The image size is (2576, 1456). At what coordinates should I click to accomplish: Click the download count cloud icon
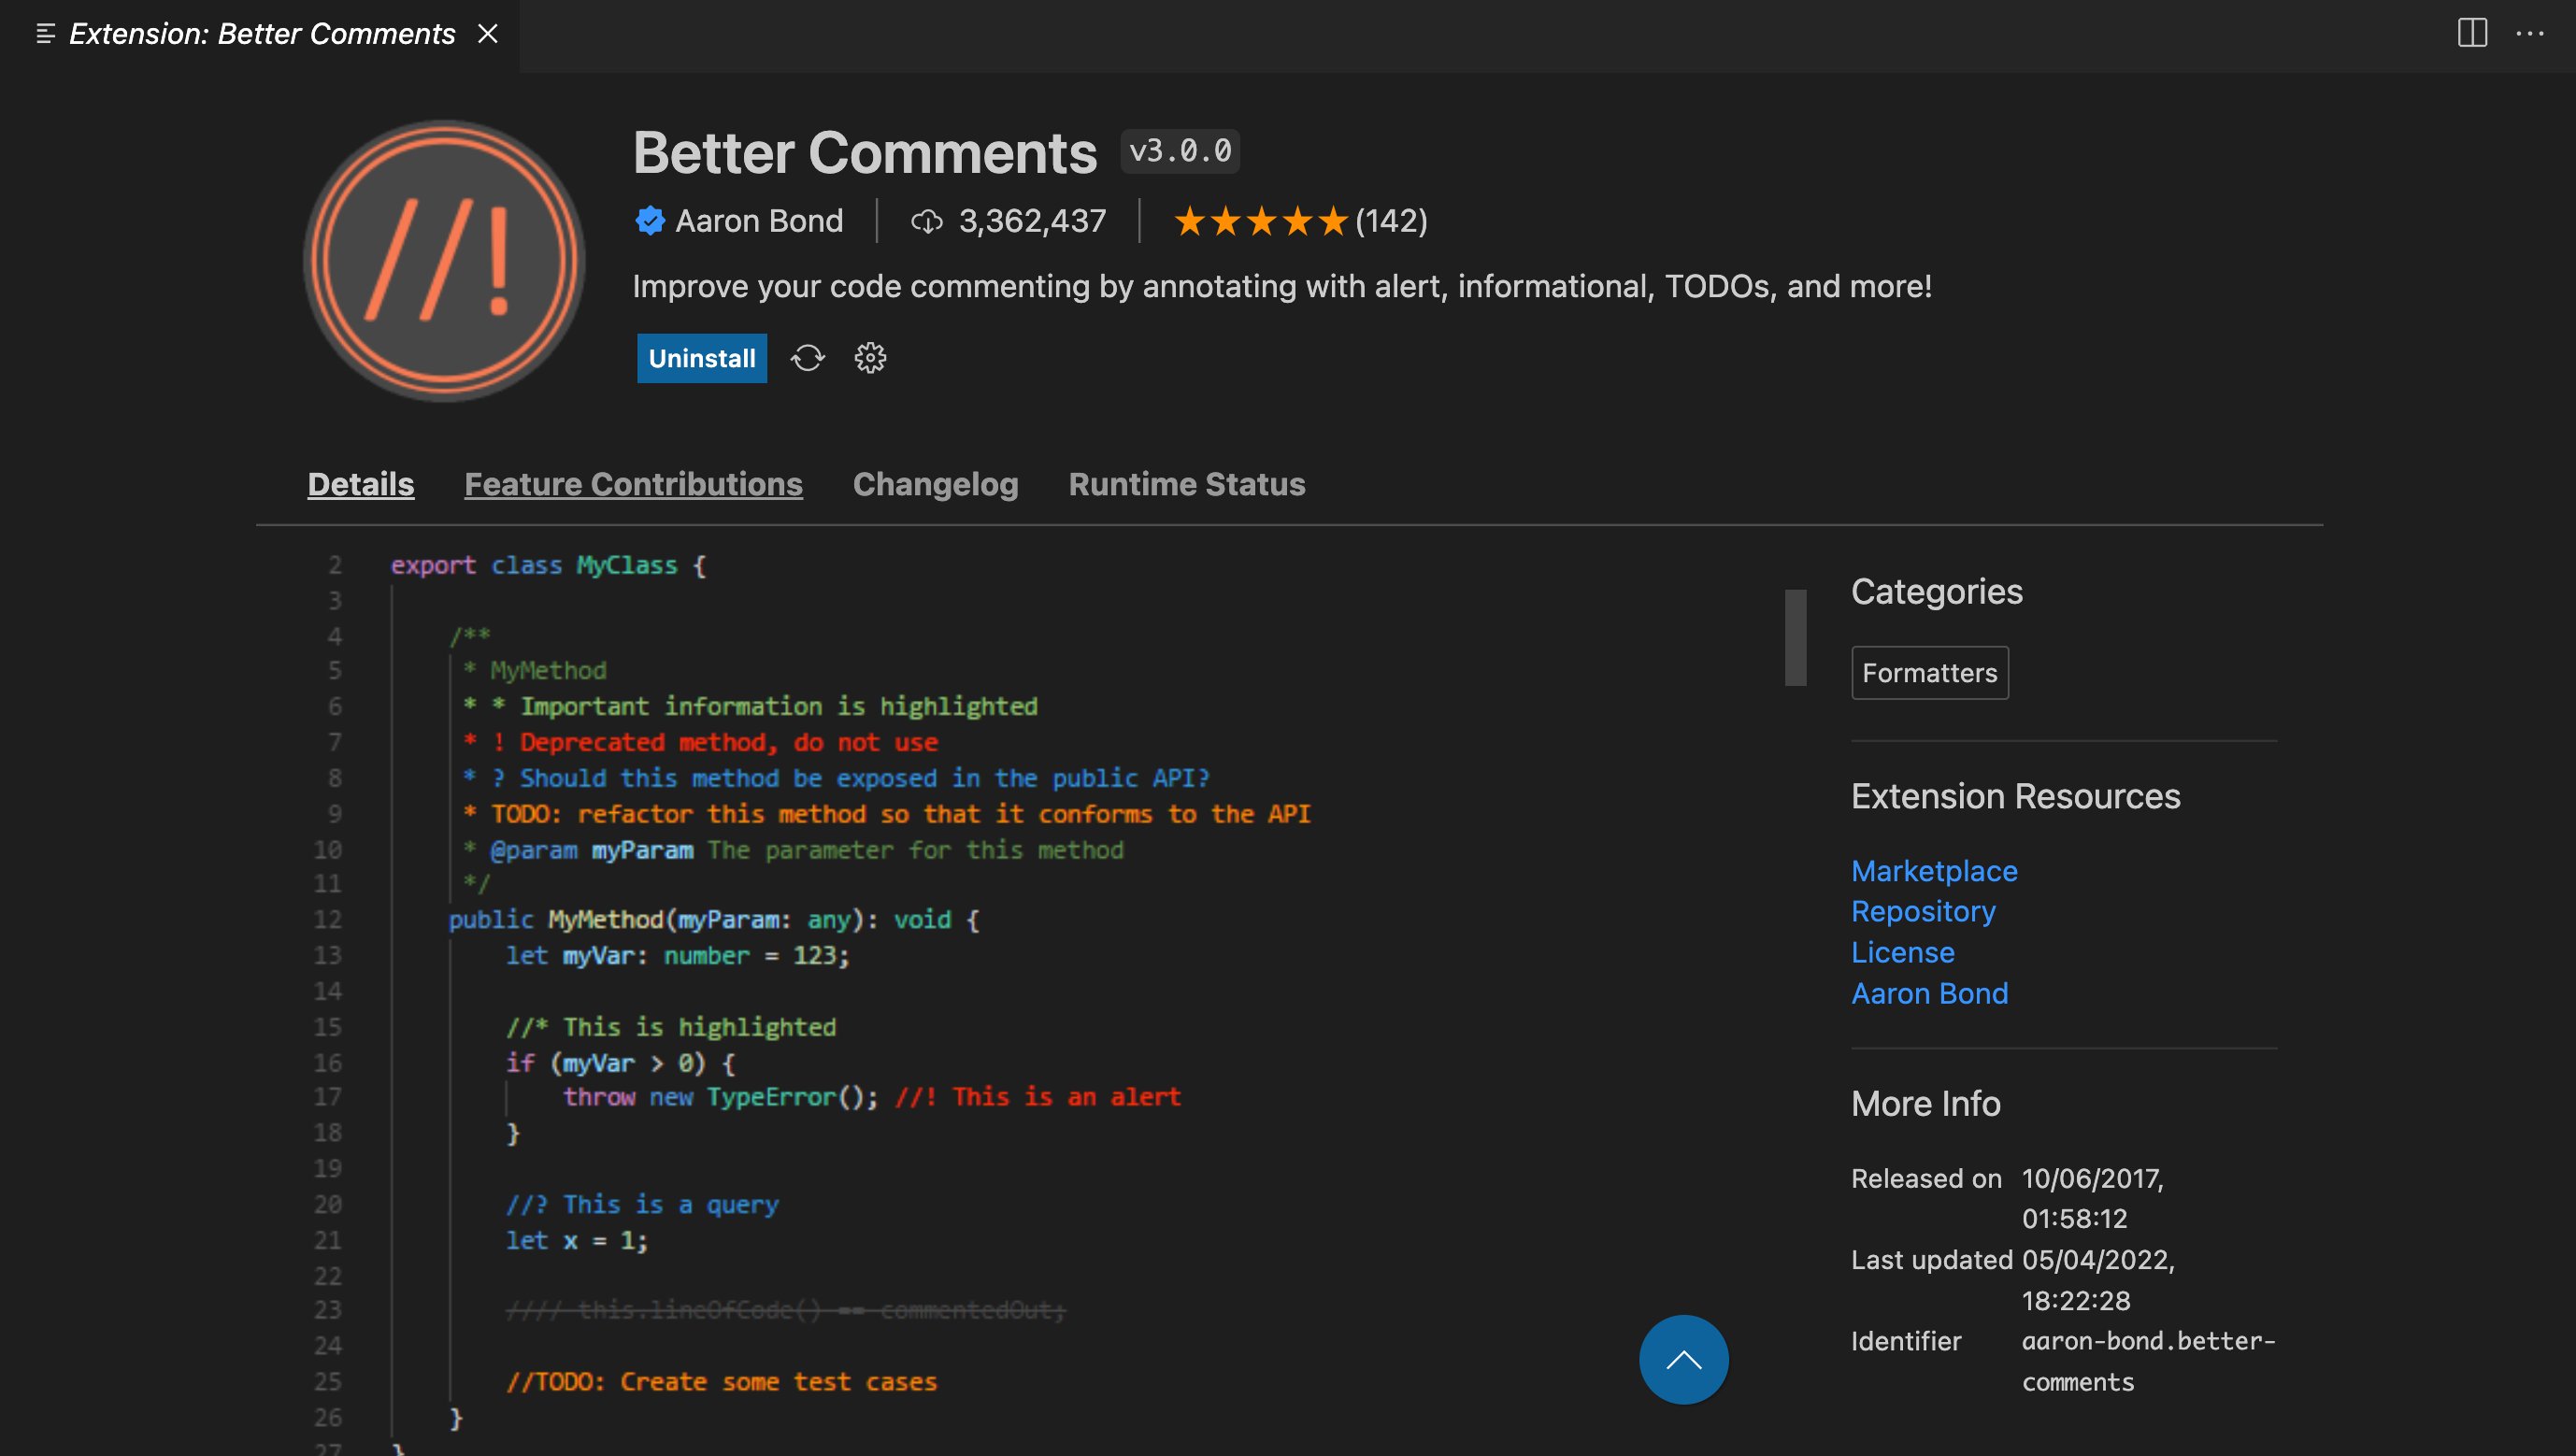(x=927, y=221)
